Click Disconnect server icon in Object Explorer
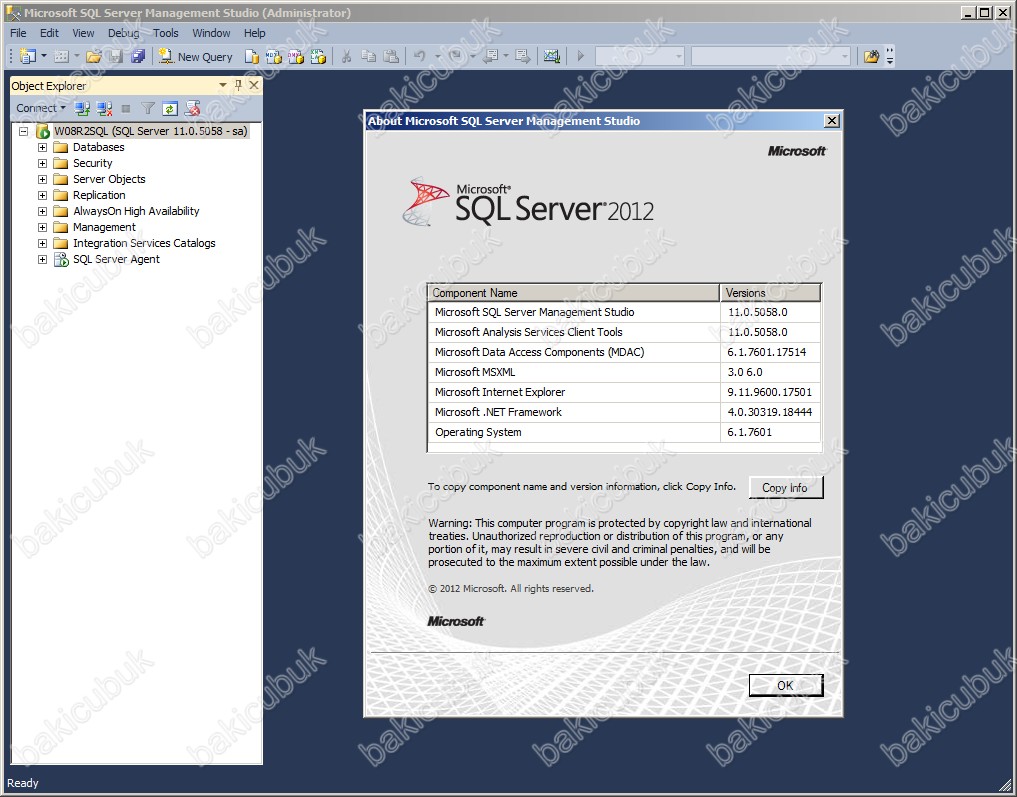 pos(104,108)
